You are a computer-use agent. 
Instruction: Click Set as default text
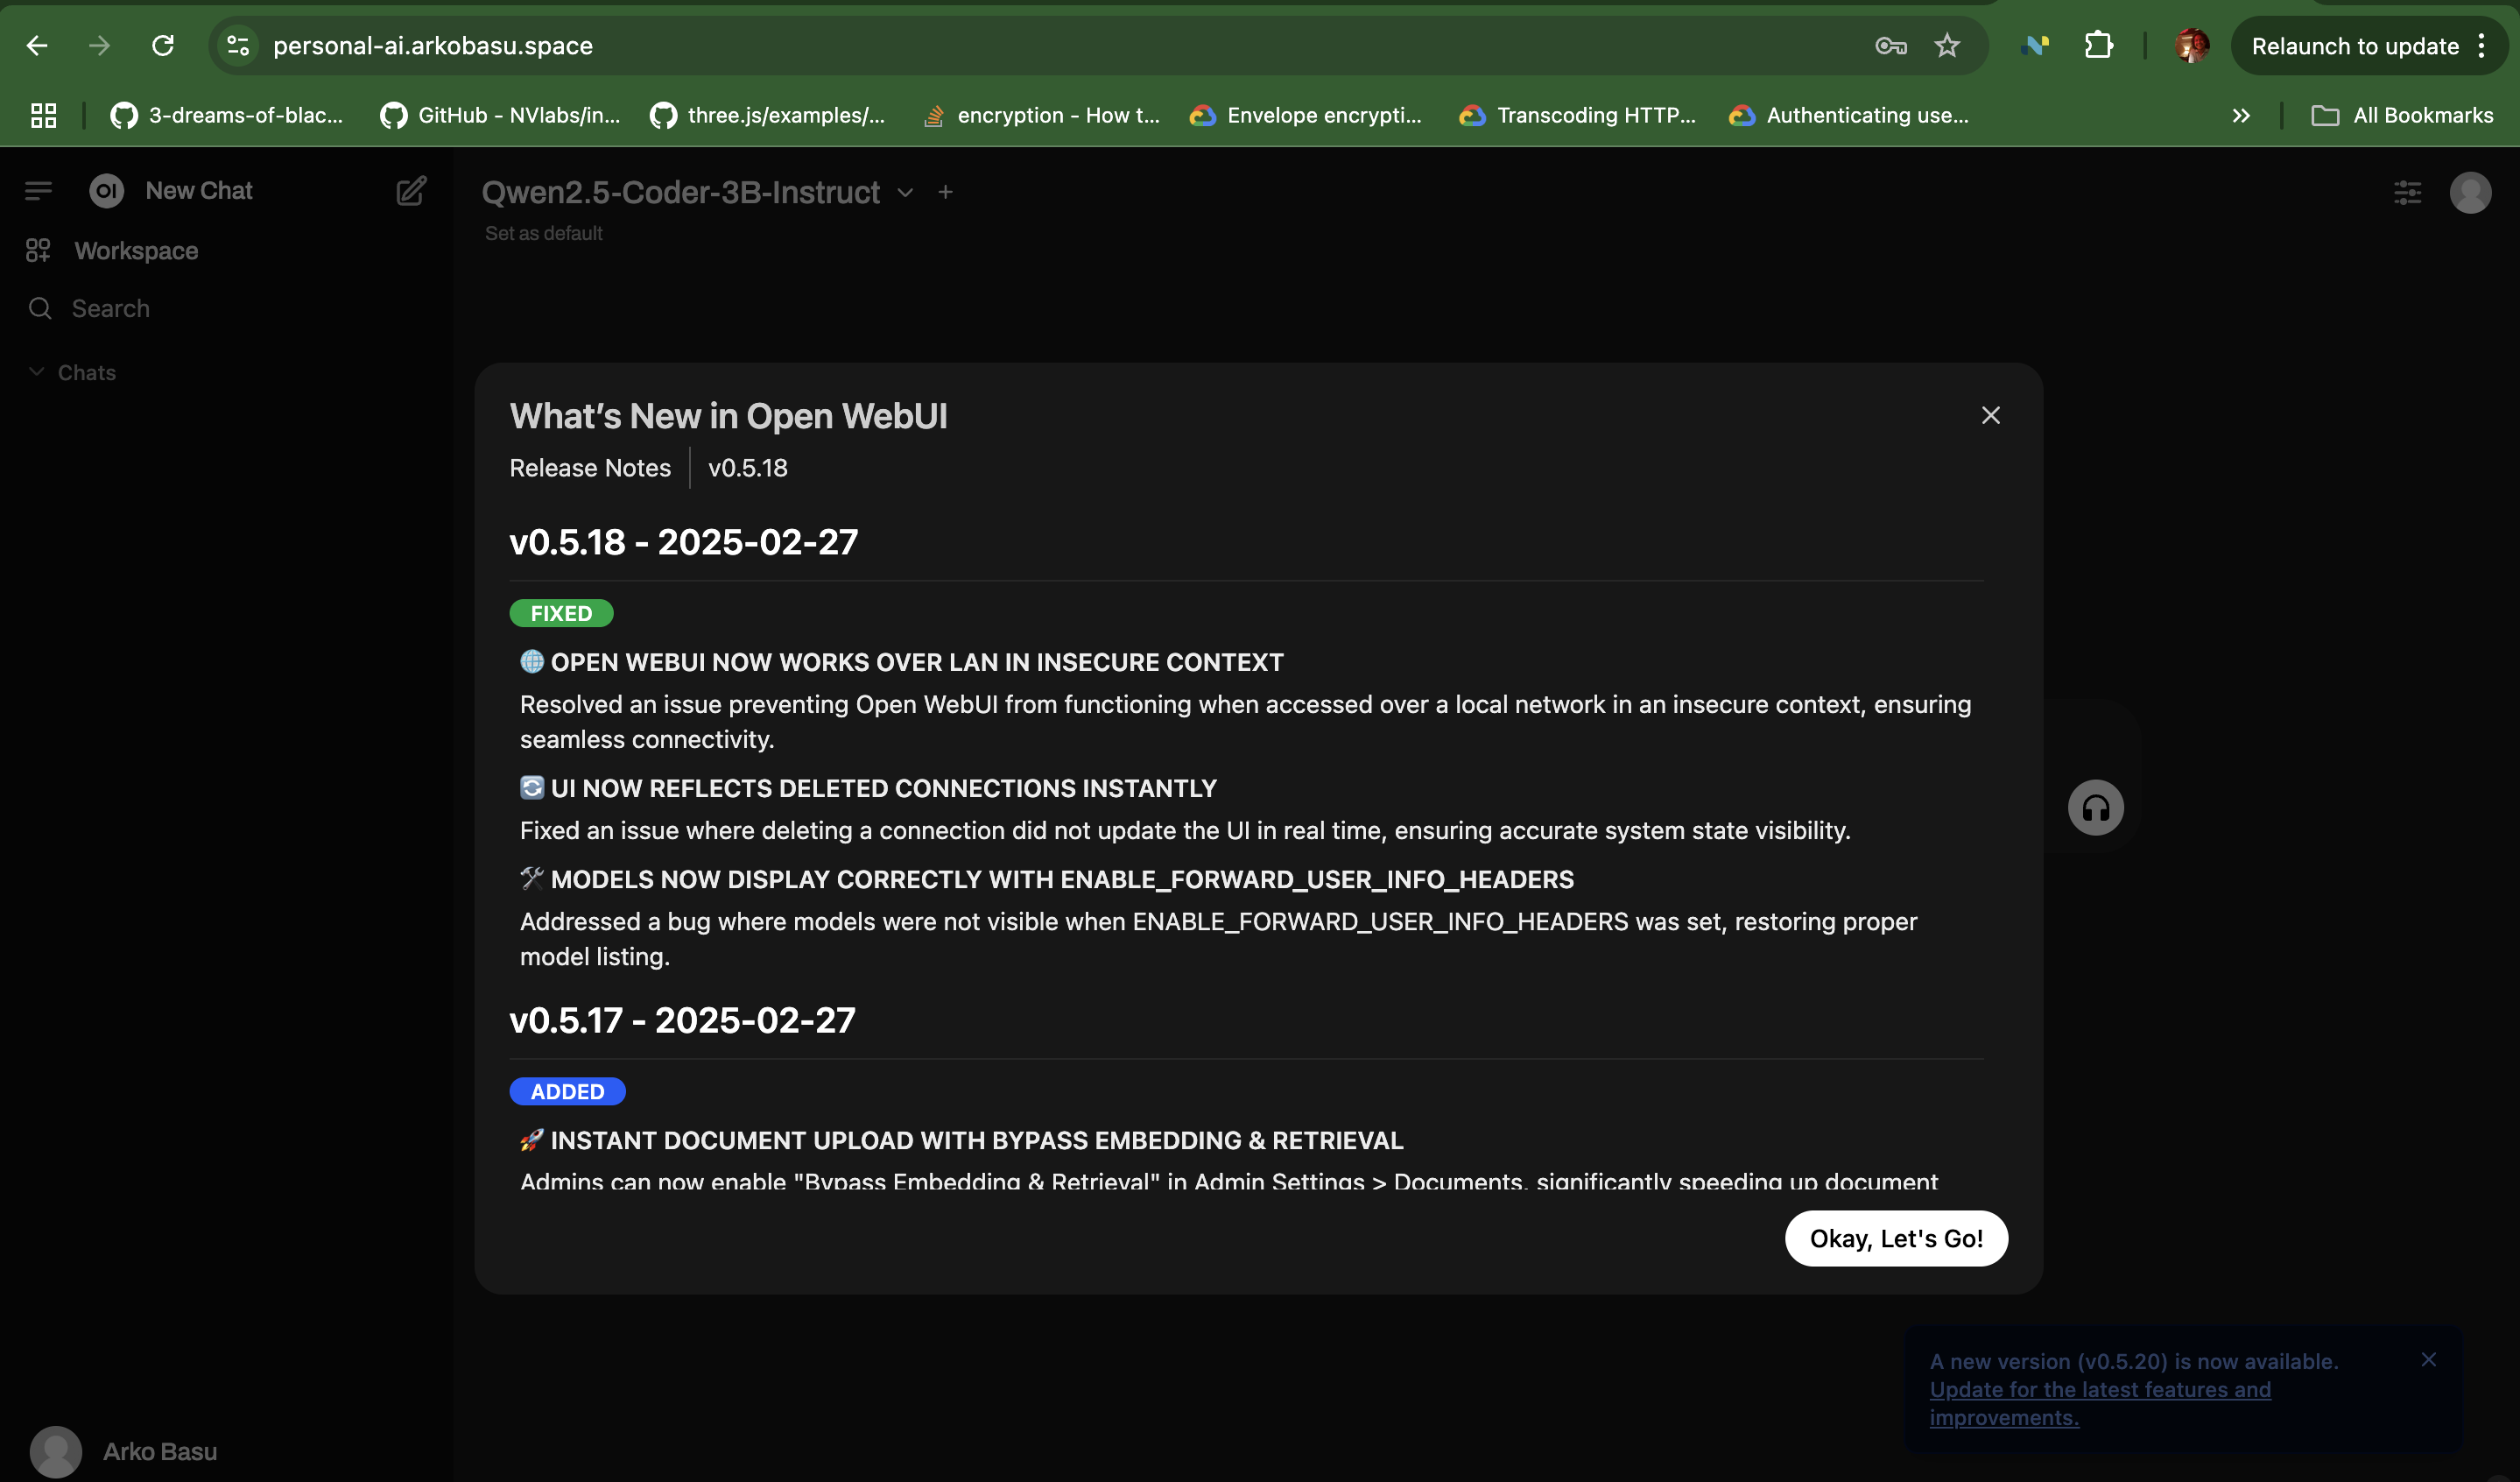point(543,233)
